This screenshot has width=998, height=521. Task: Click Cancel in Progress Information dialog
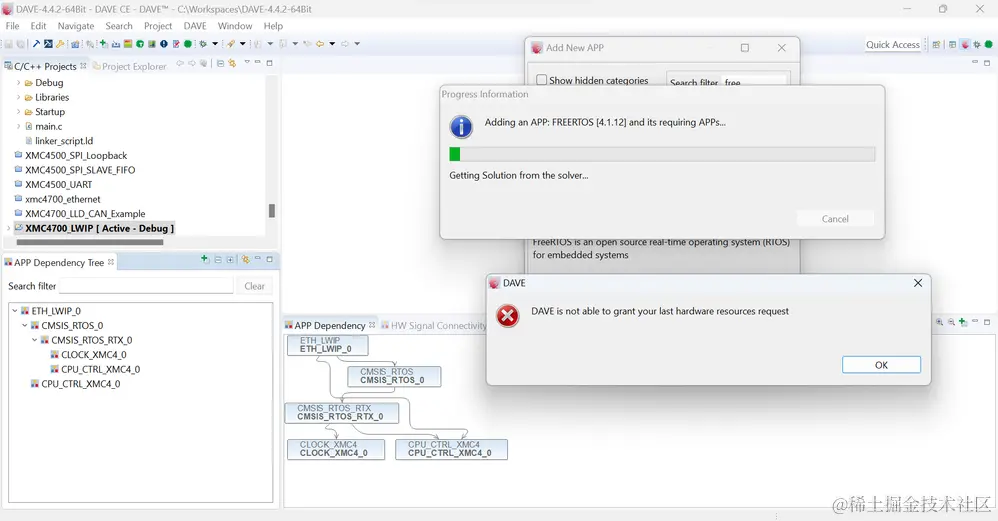click(834, 219)
